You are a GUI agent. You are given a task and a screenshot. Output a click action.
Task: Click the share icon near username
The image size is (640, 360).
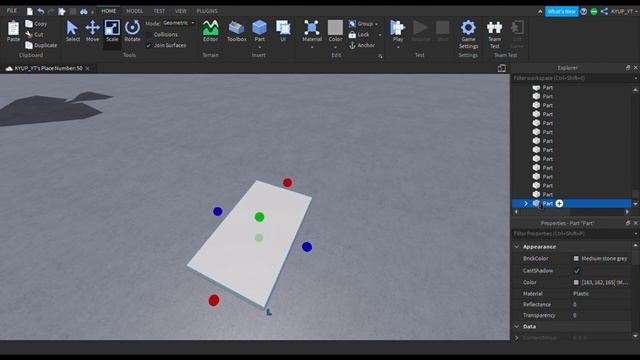(604, 11)
